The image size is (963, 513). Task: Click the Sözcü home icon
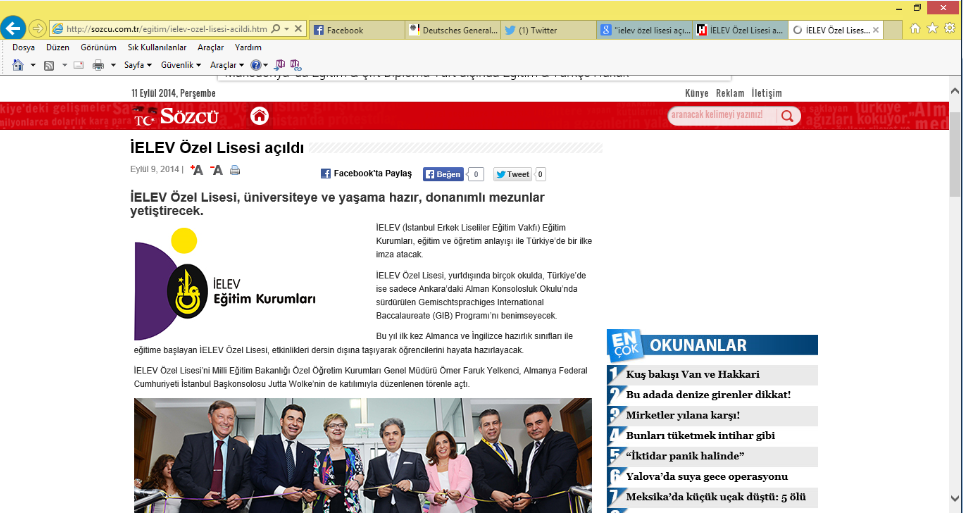click(259, 116)
